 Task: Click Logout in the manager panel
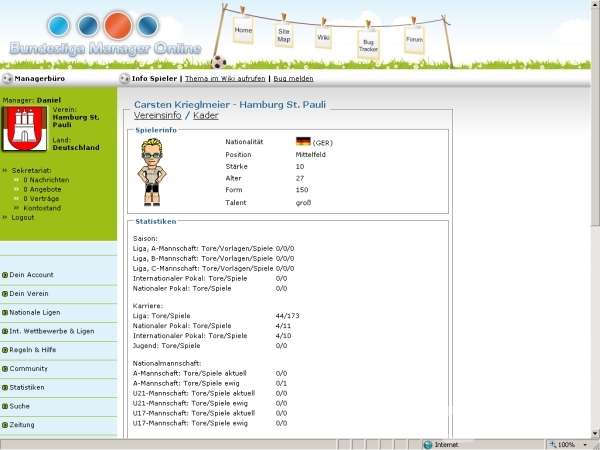[x=22, y=217]
